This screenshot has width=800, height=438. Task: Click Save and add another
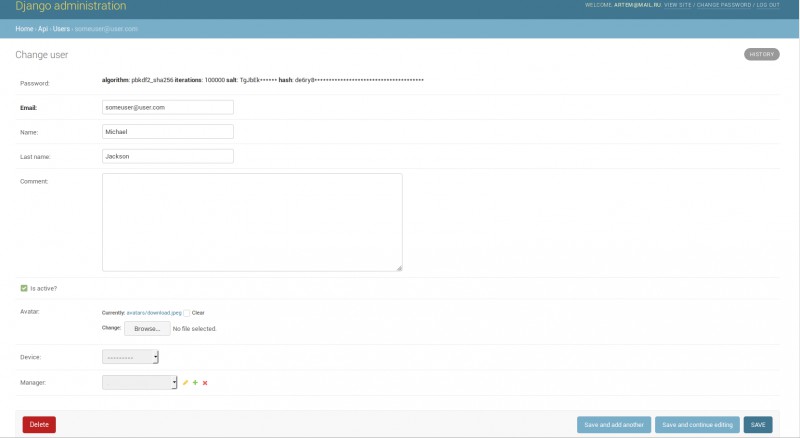click(614, 425)
